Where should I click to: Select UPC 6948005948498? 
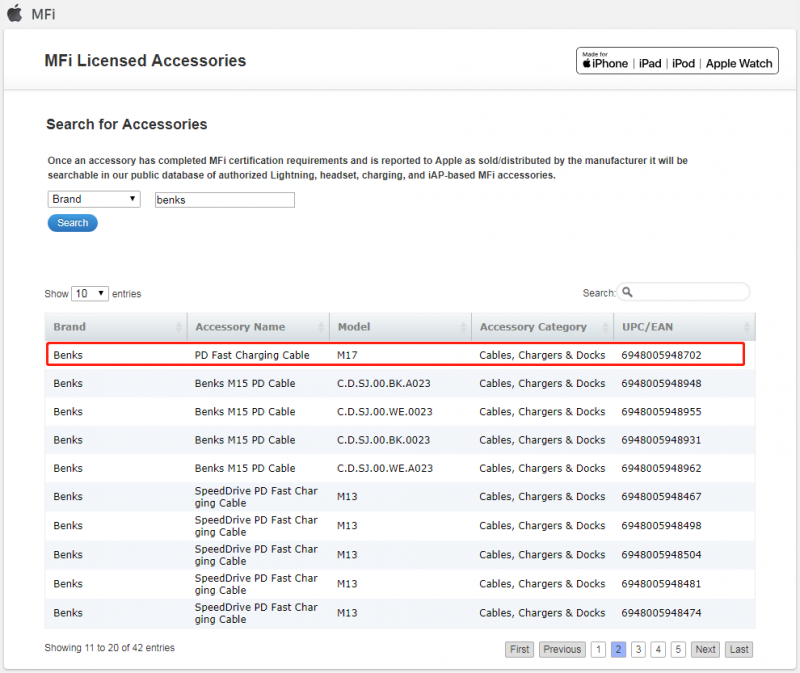[661, 526]
